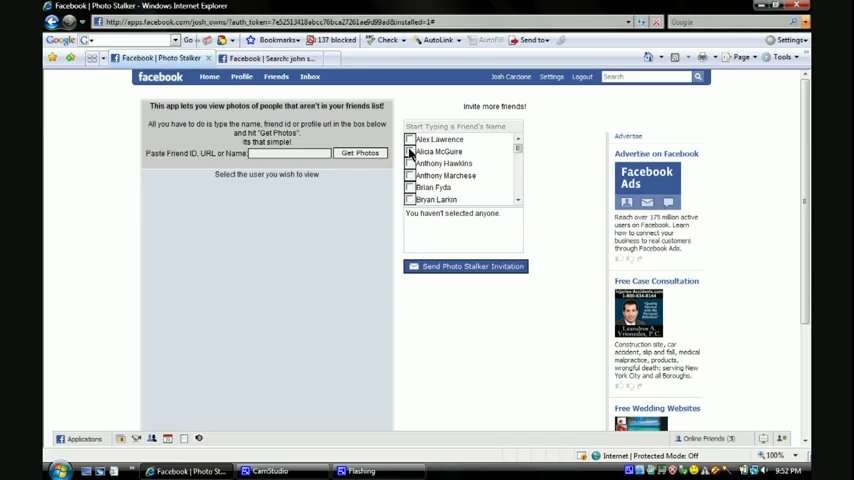Click the Google search magnifier icon
This screenshot has height=480, width=854.
(794, 22)
